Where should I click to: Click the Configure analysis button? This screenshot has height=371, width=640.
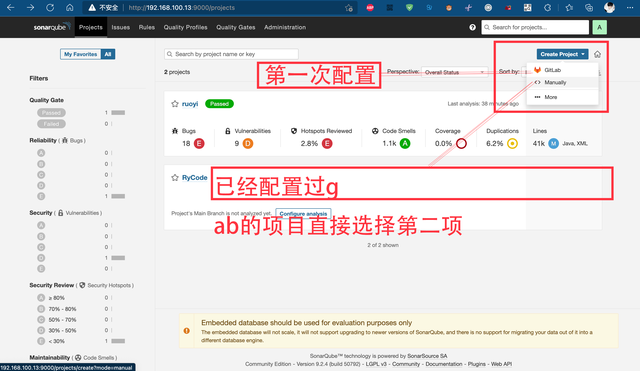(303, 213)
